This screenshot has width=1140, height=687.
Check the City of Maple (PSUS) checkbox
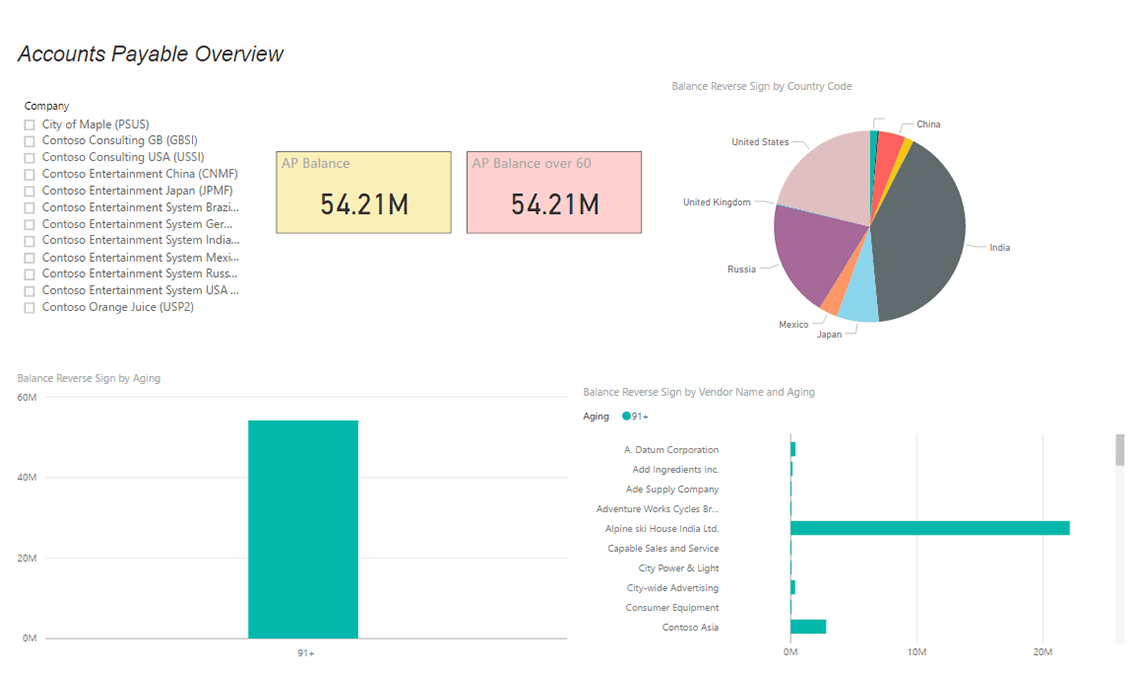coord(29,125)
